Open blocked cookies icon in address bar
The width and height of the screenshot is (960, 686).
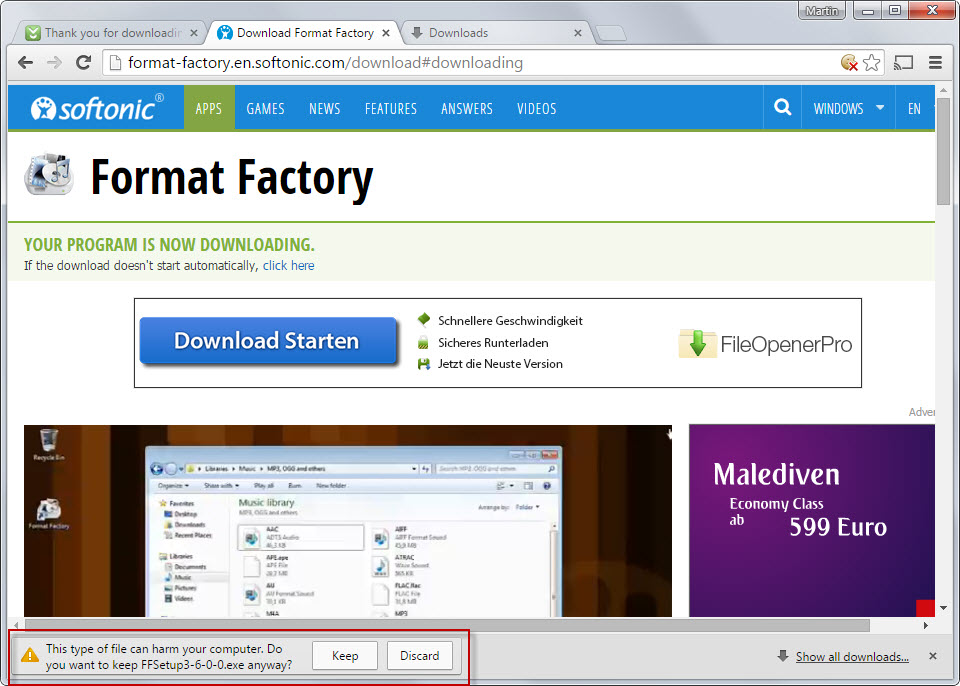(849, 62)
